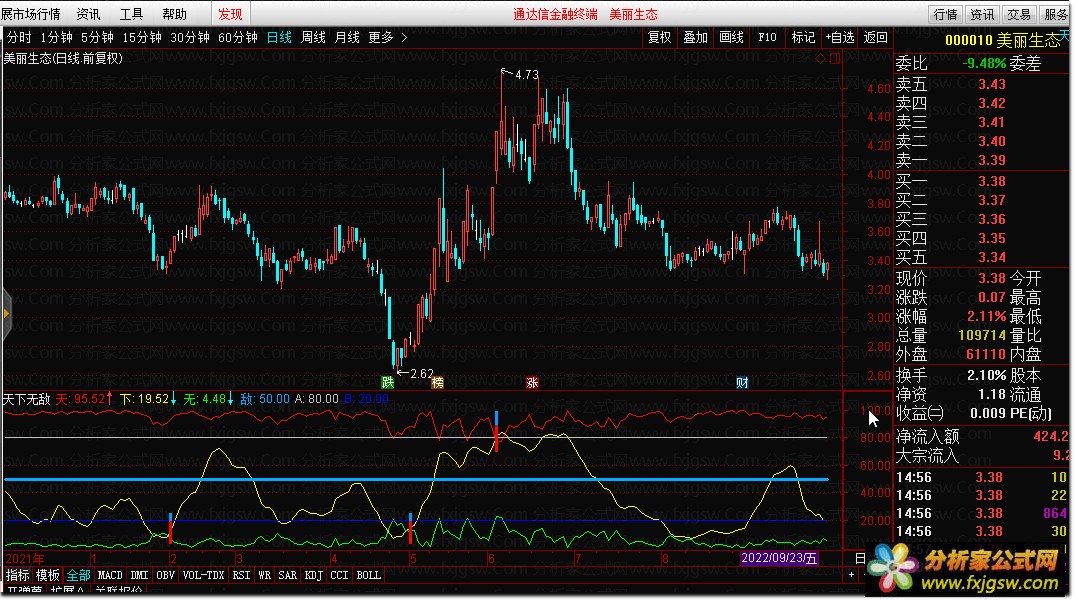Select the 30分钟 timeframe

point(190,37)
